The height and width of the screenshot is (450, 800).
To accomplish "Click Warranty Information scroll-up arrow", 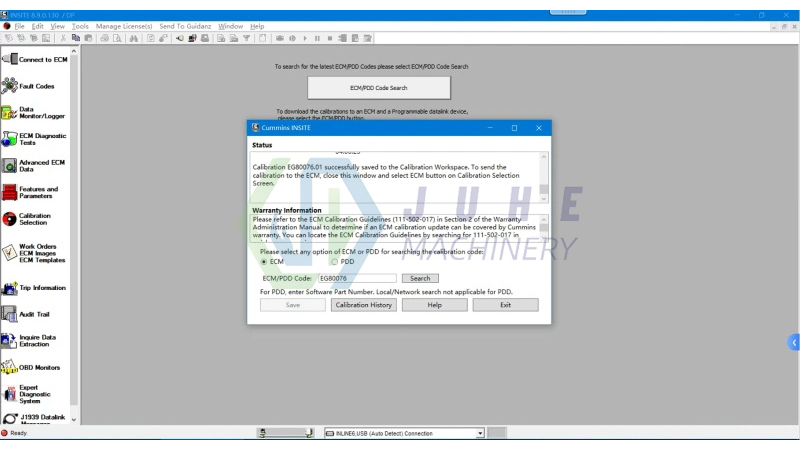I will coord(544,219).
